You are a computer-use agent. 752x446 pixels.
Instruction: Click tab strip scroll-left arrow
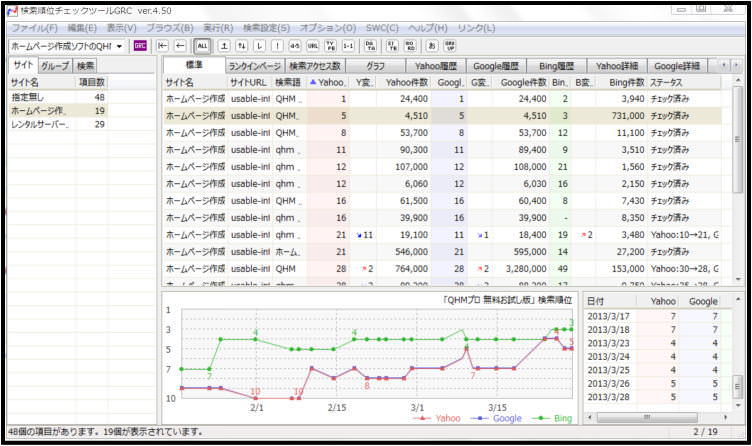point(724,65)
